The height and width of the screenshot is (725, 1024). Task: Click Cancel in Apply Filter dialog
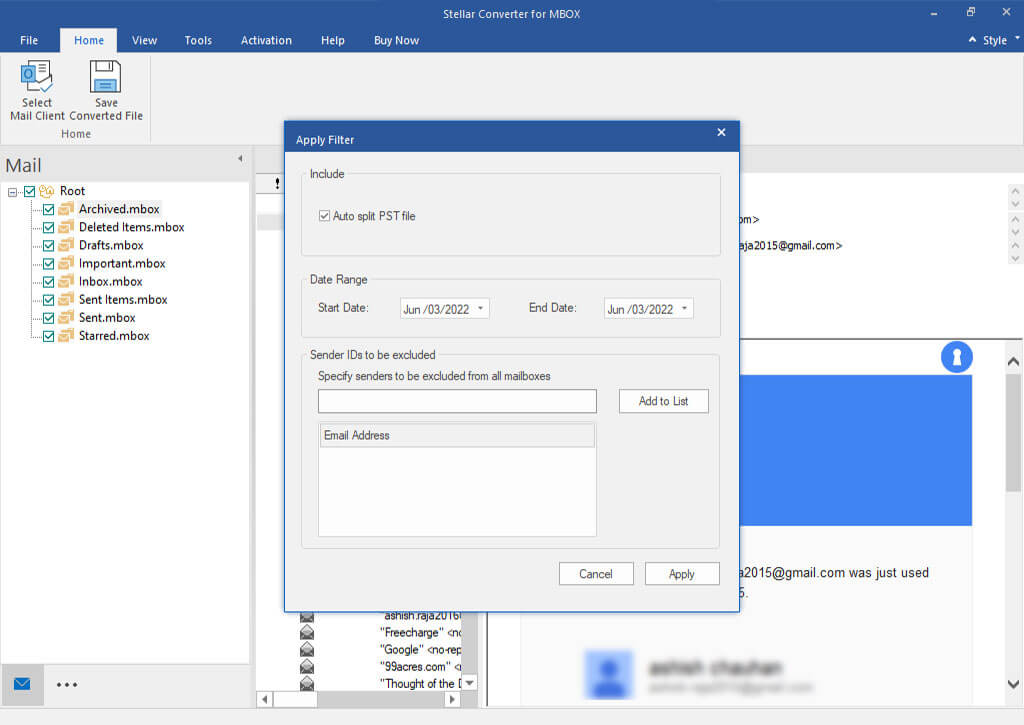pyautogui.click(x=596, y=573)
